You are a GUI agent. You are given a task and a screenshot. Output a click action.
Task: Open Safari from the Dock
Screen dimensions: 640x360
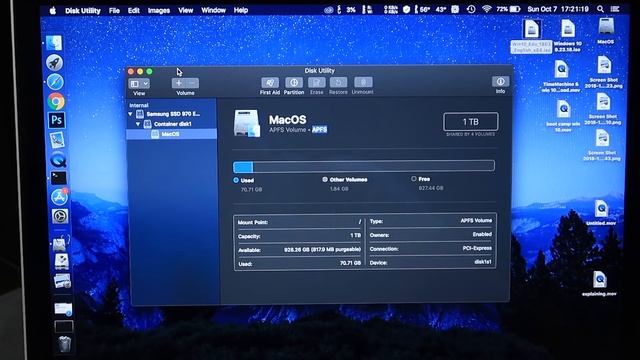tap(55, 82)
